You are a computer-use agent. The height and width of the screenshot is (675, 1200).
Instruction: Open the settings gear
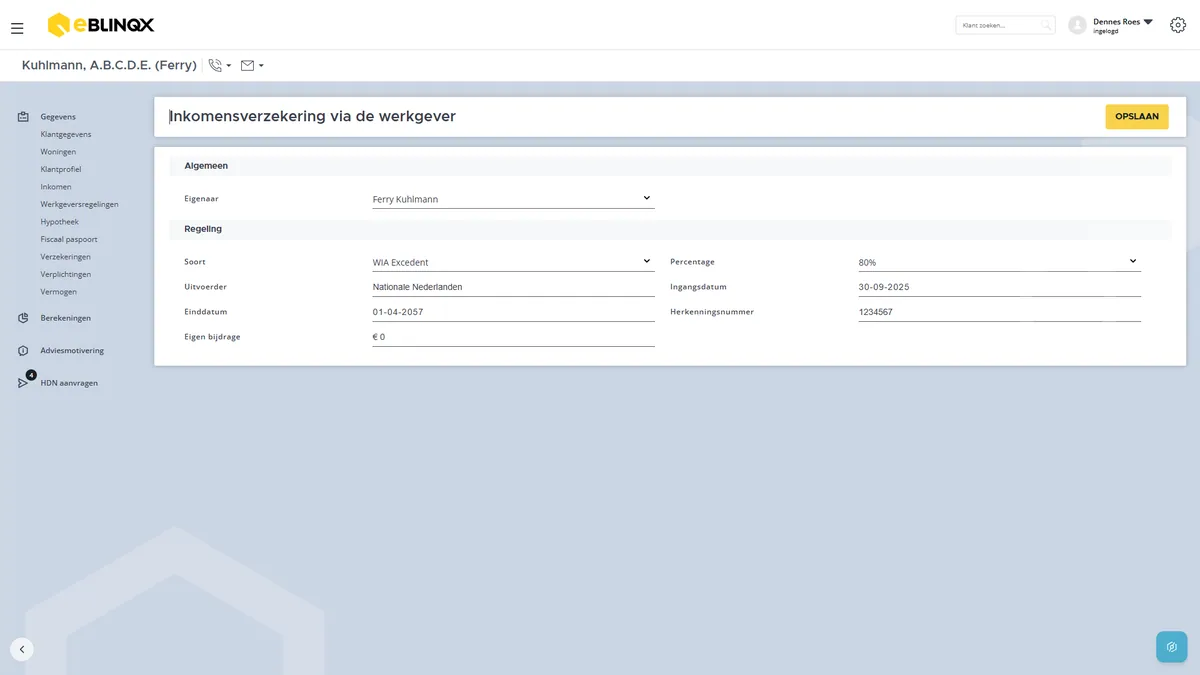(1178, 25)
